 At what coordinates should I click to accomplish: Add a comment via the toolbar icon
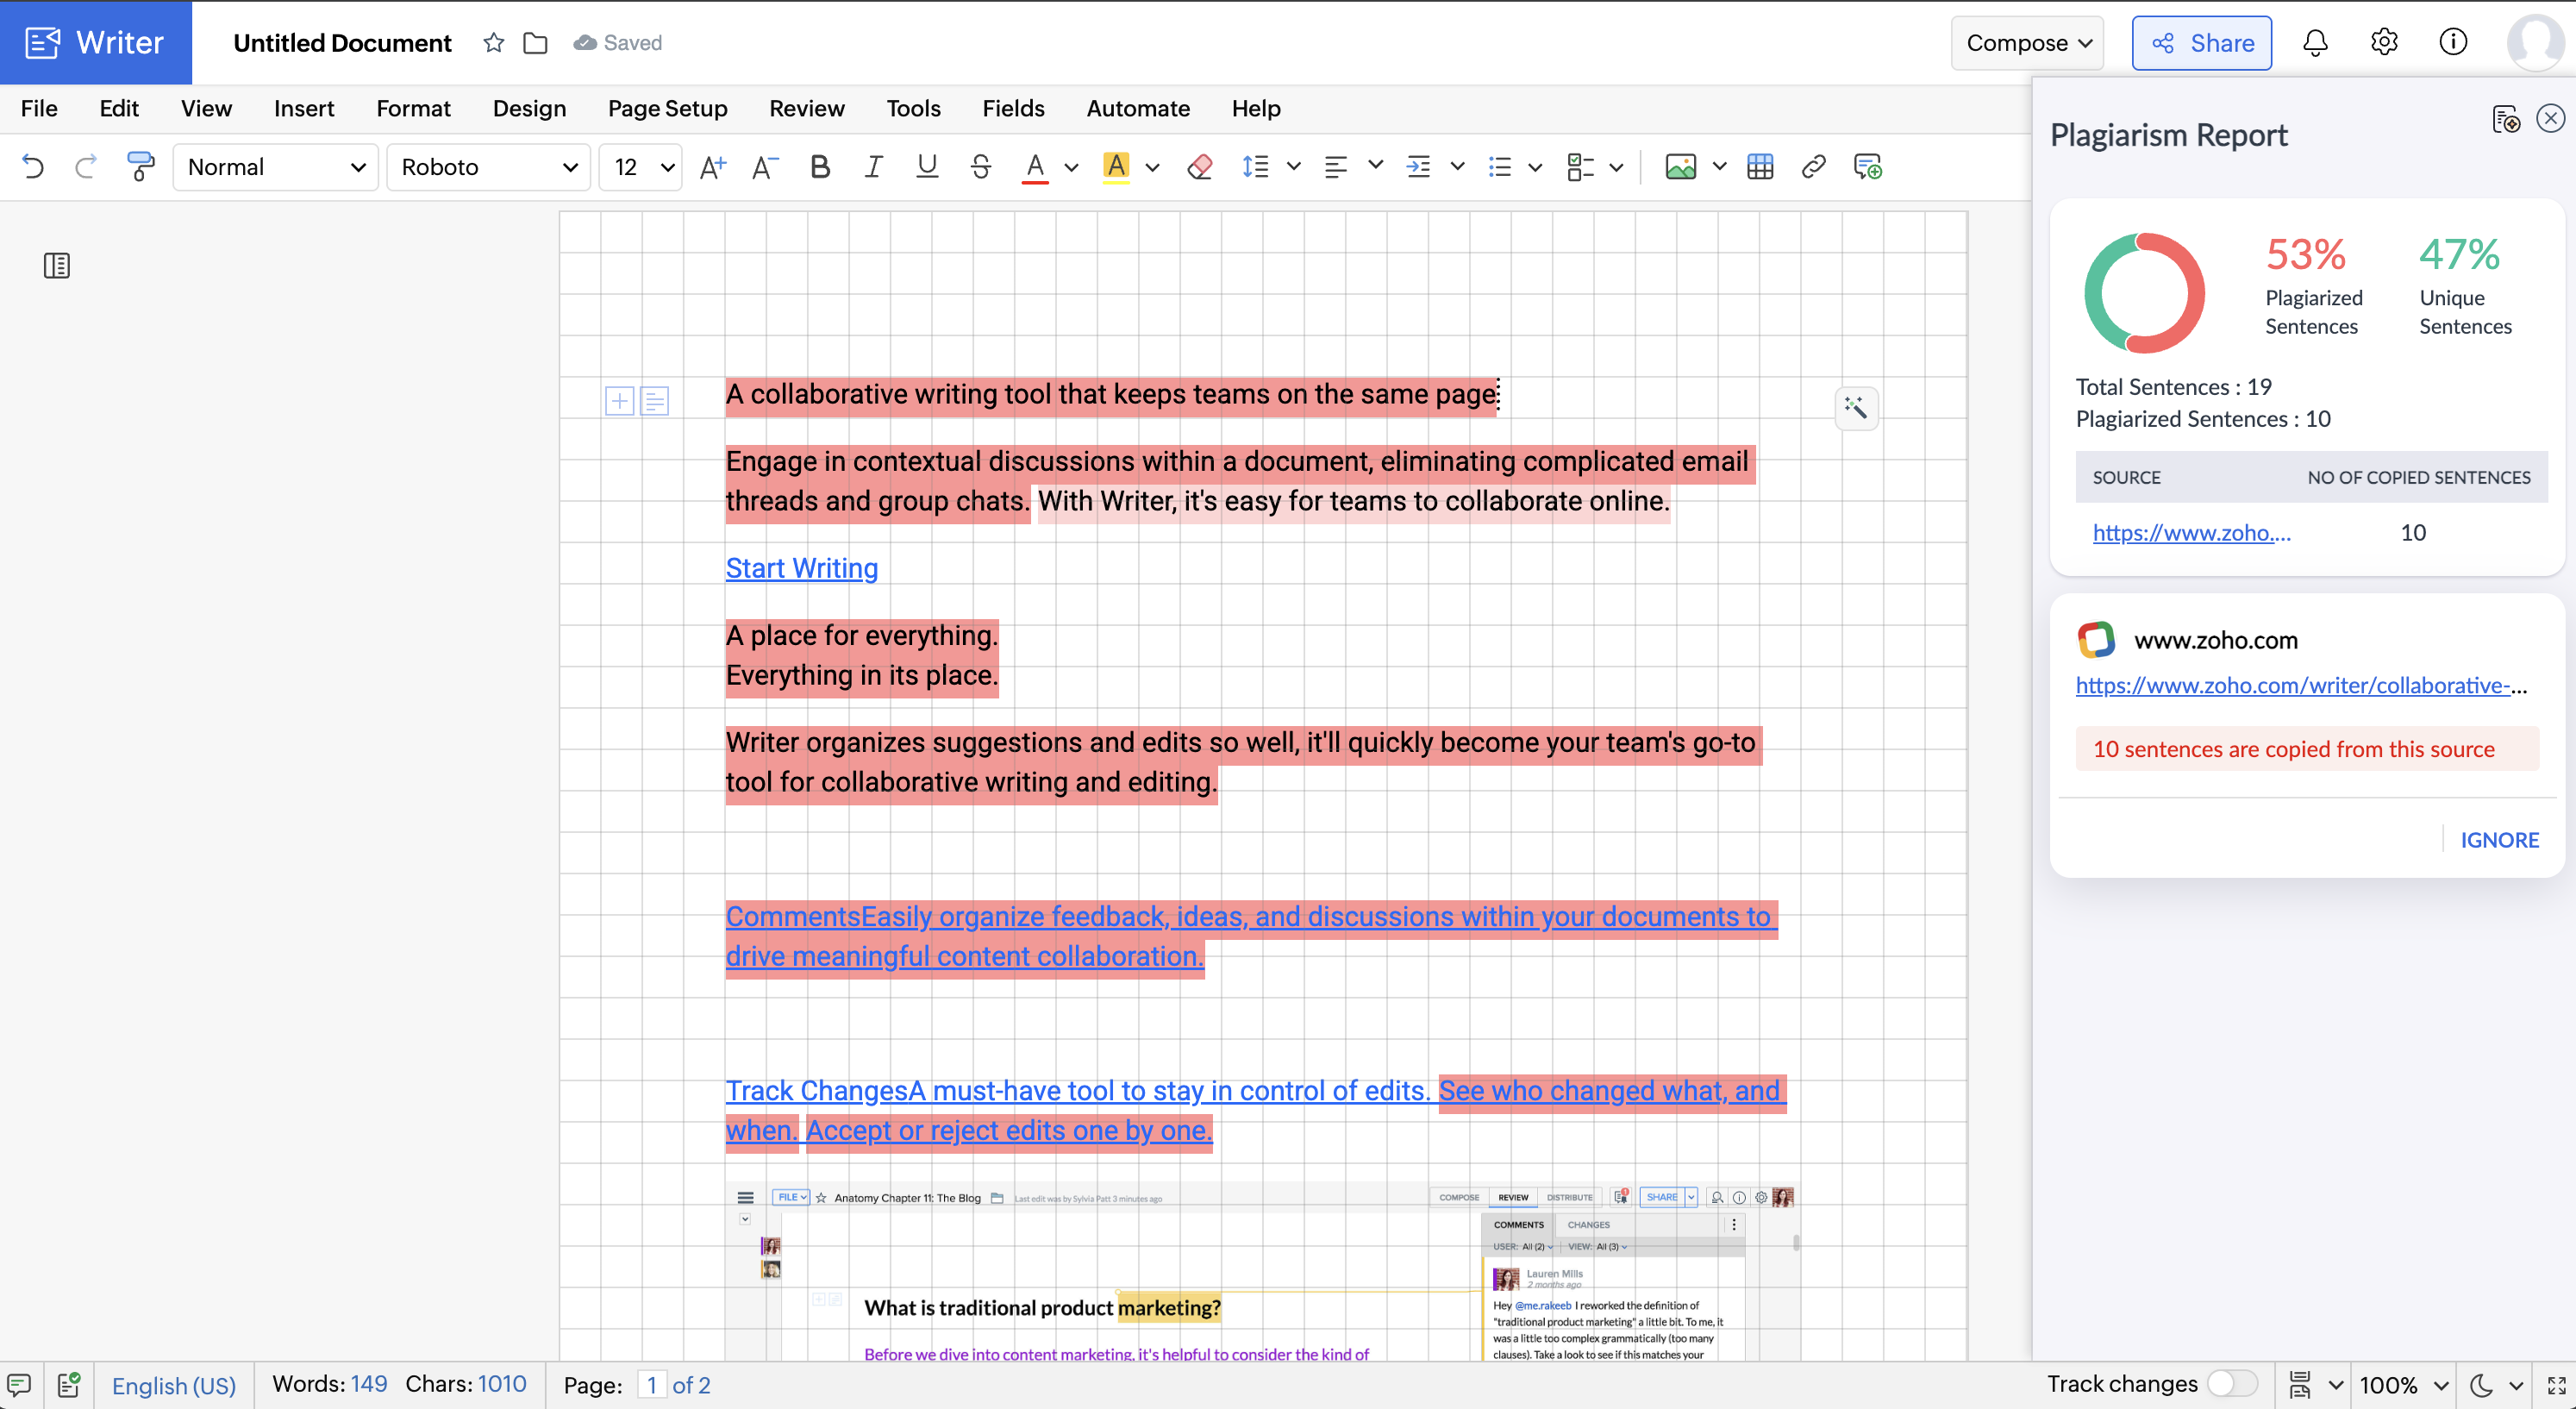(x=1867, y=167)
